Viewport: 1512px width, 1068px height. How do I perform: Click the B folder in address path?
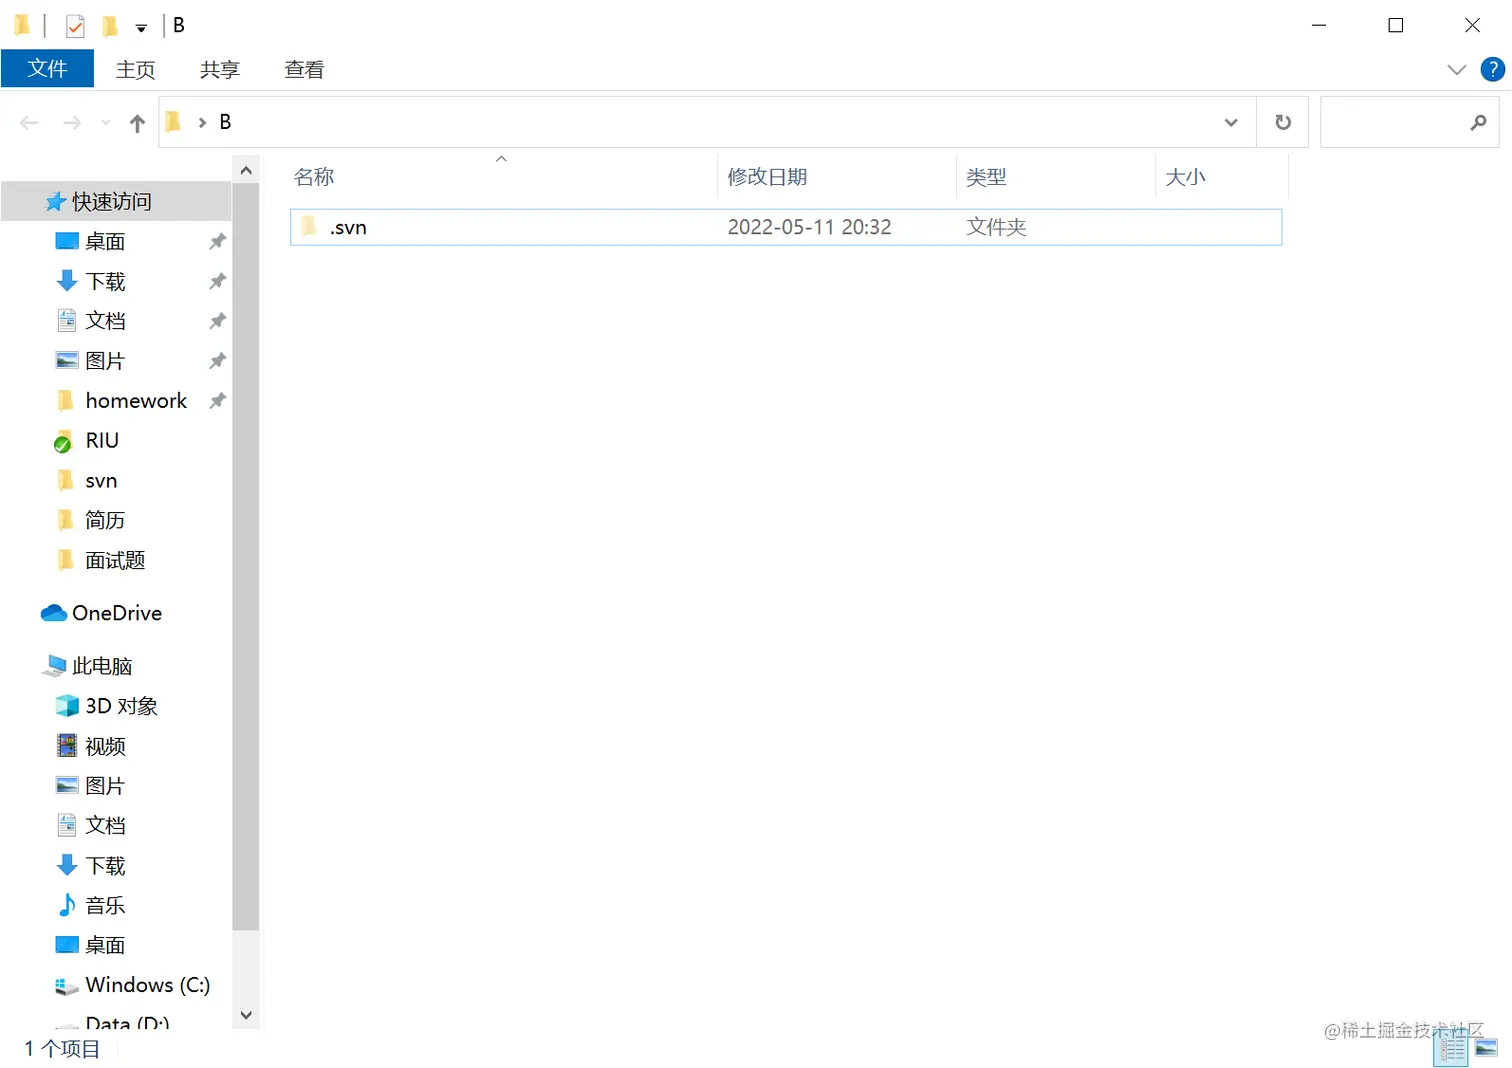point(225,122)
